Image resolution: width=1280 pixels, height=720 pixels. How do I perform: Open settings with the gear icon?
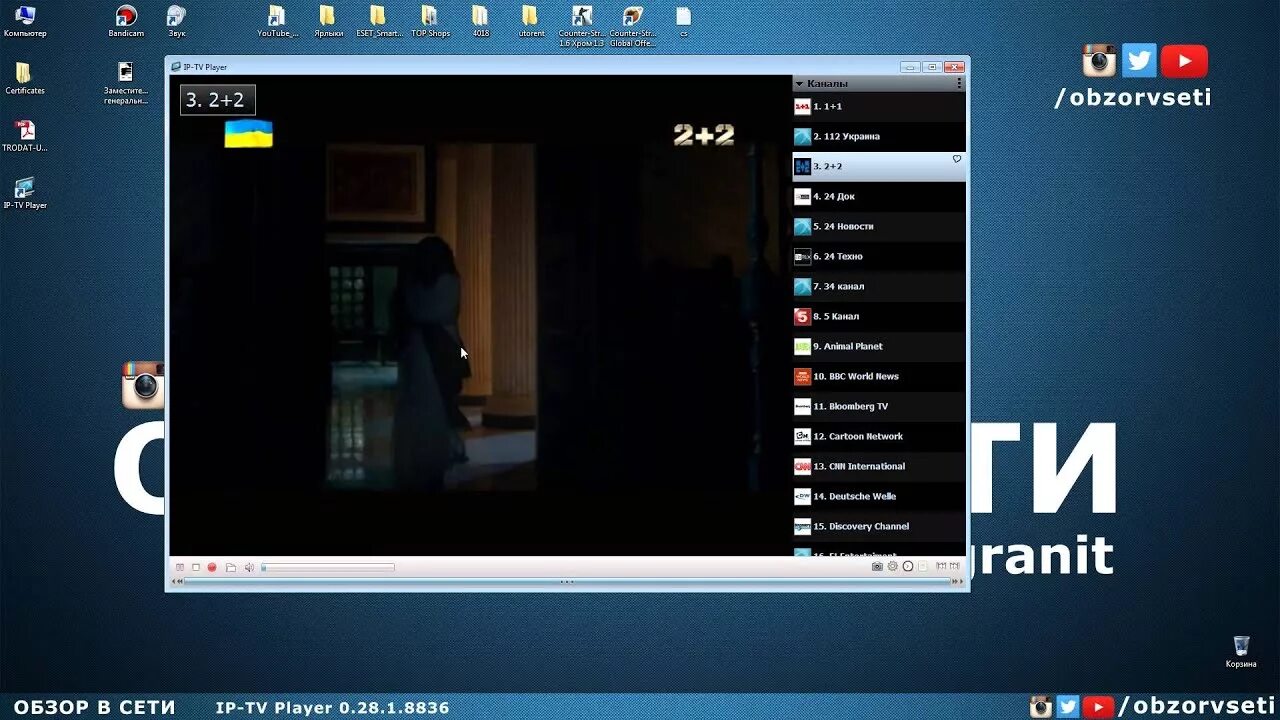coord(893,566)
